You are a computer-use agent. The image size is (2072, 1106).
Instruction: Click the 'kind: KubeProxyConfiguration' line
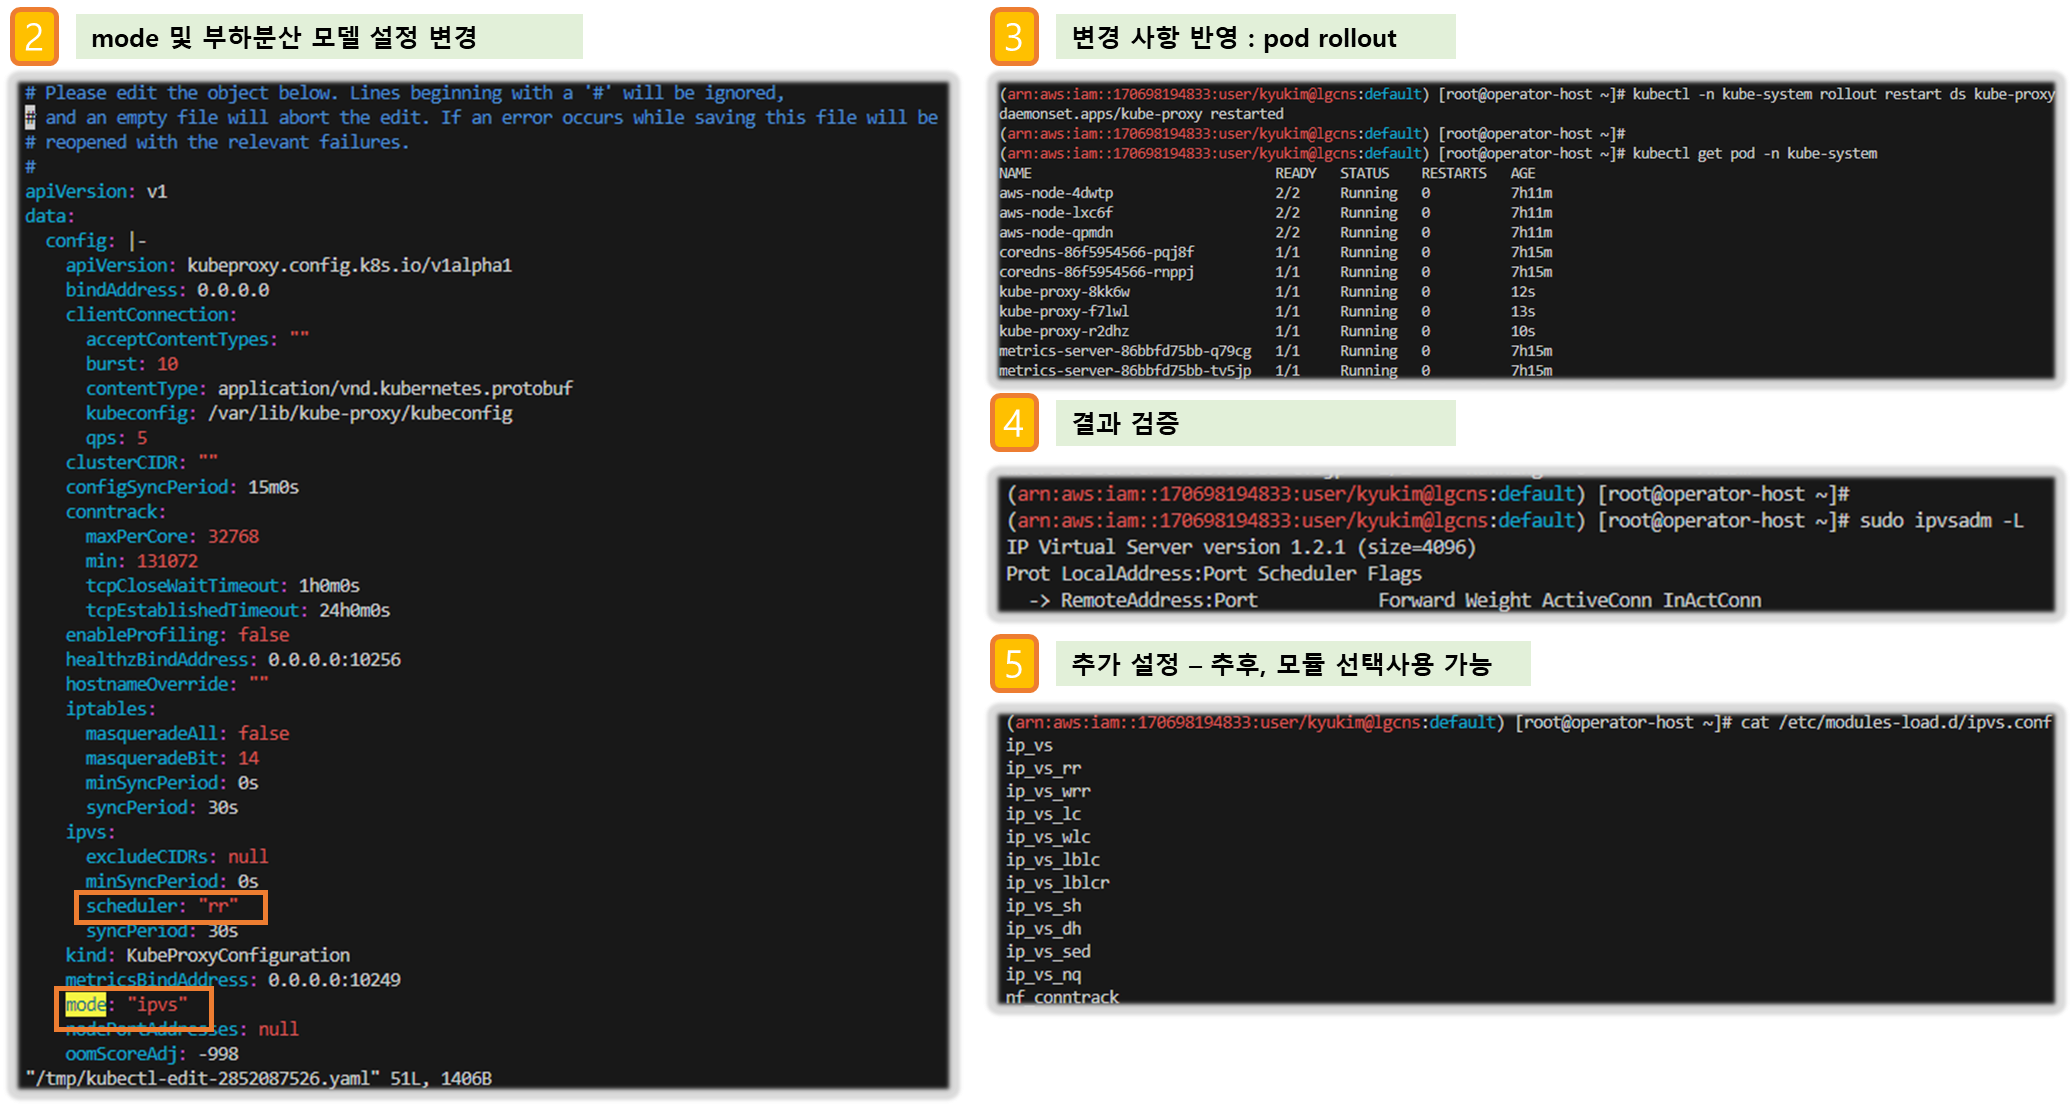(208, 955)
